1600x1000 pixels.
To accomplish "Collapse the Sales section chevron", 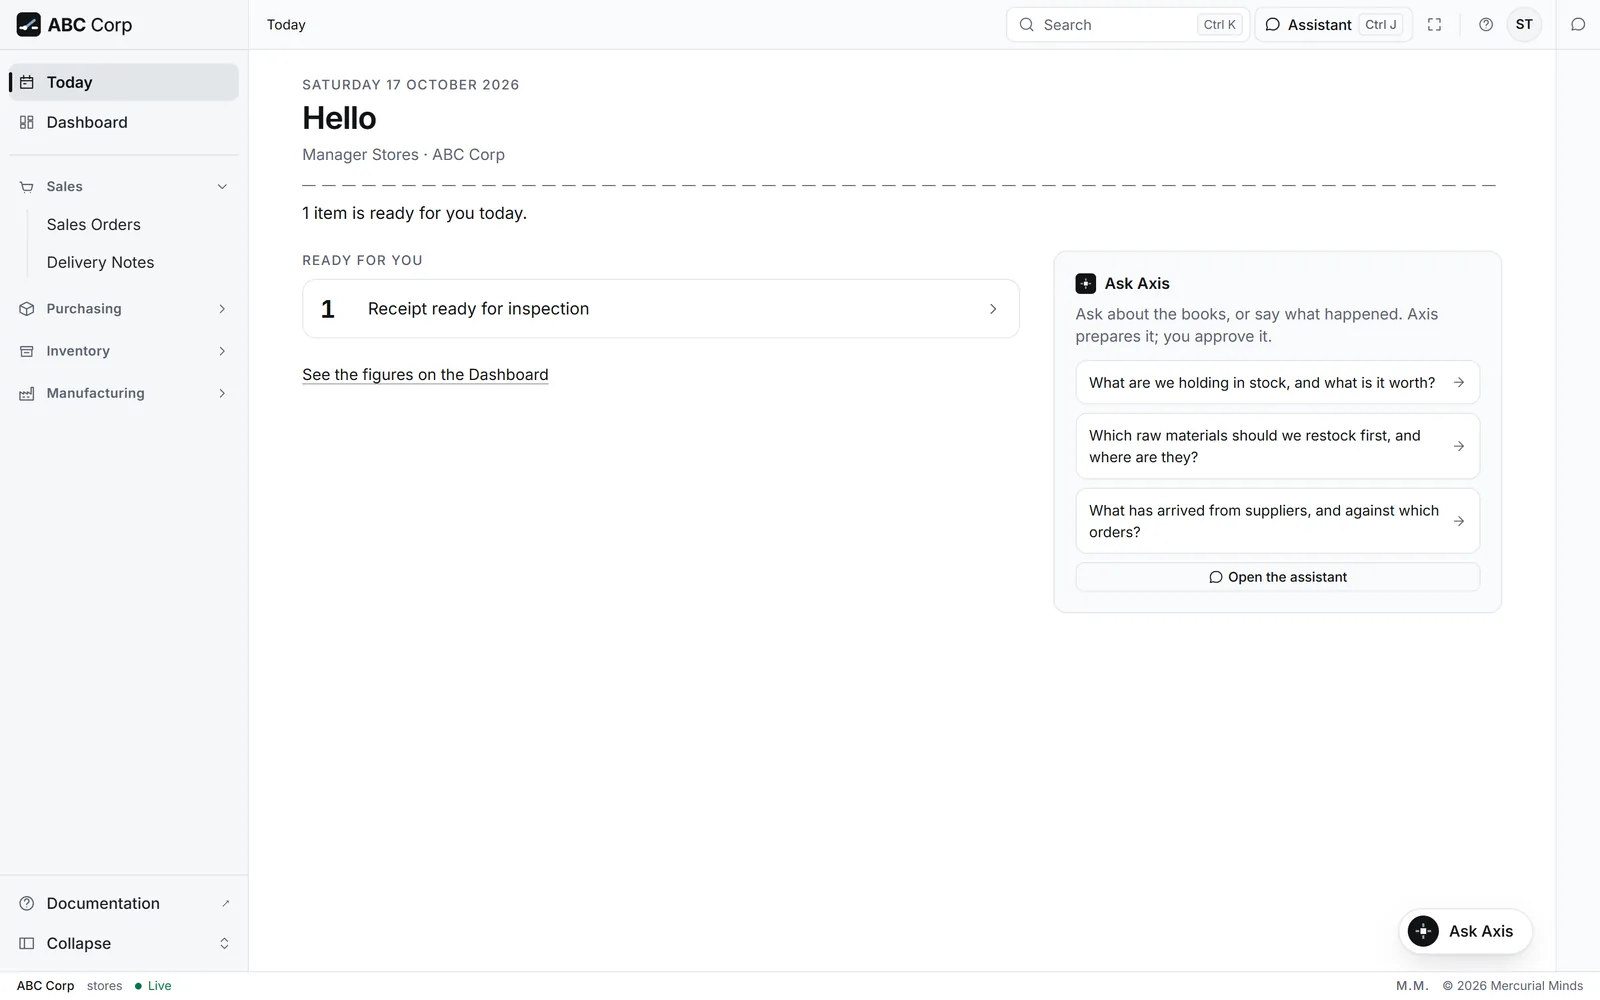I will pyautogui.click(x=222, y=187).
